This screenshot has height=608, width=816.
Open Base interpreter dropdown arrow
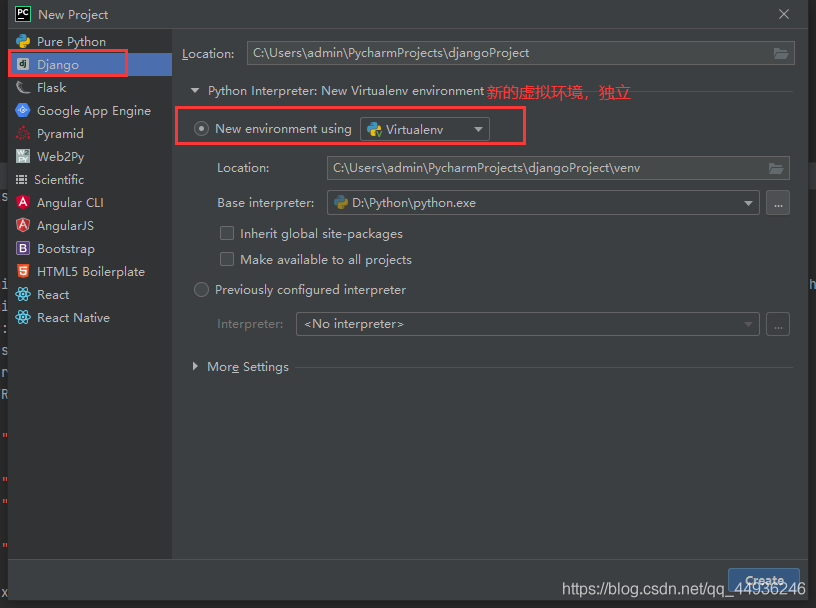point(748,203)
